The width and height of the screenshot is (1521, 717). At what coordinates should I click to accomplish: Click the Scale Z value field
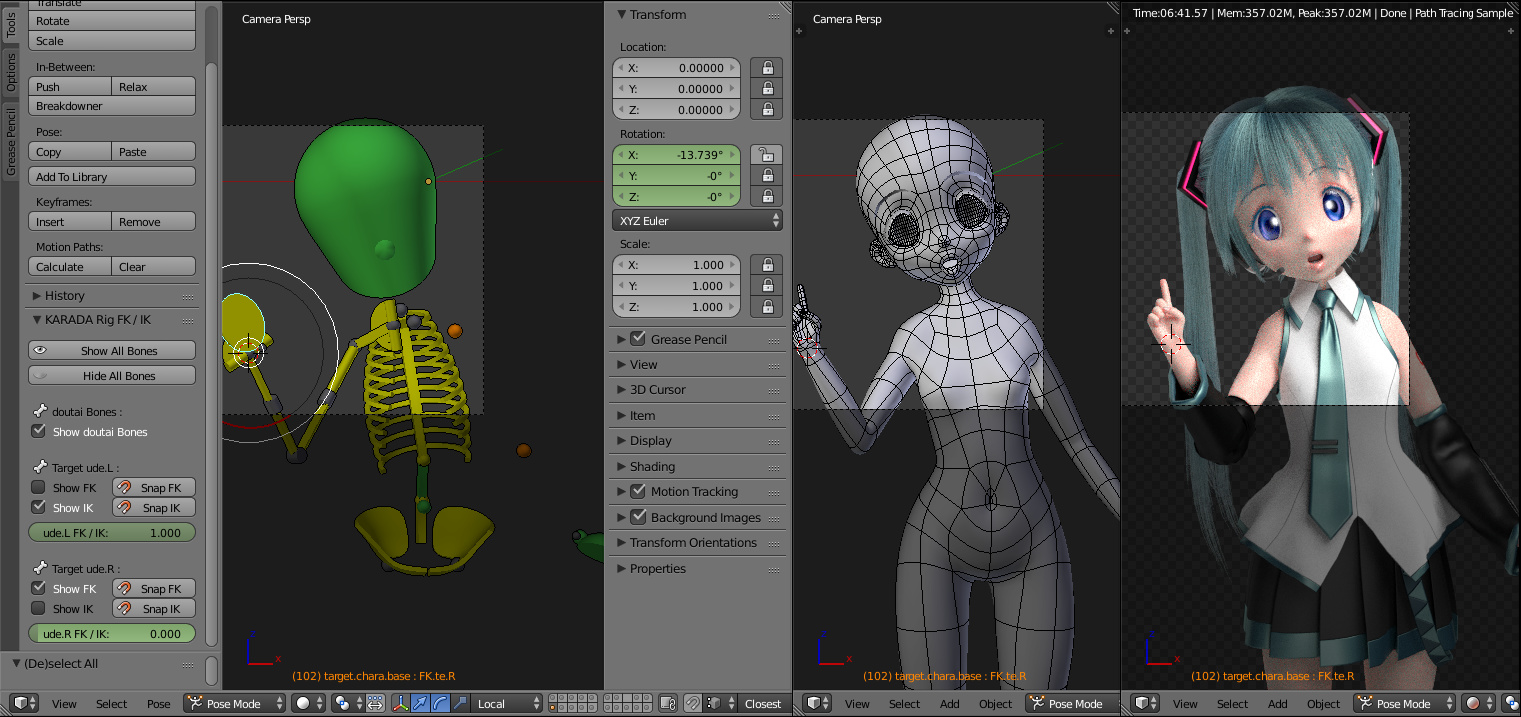tap(676, 307)
